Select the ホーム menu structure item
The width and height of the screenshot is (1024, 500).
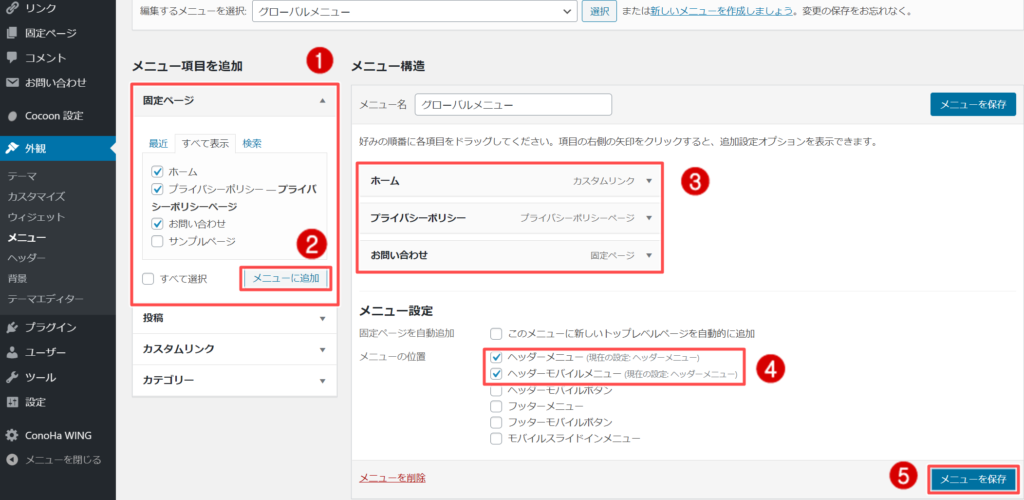(x=509, y=181)
